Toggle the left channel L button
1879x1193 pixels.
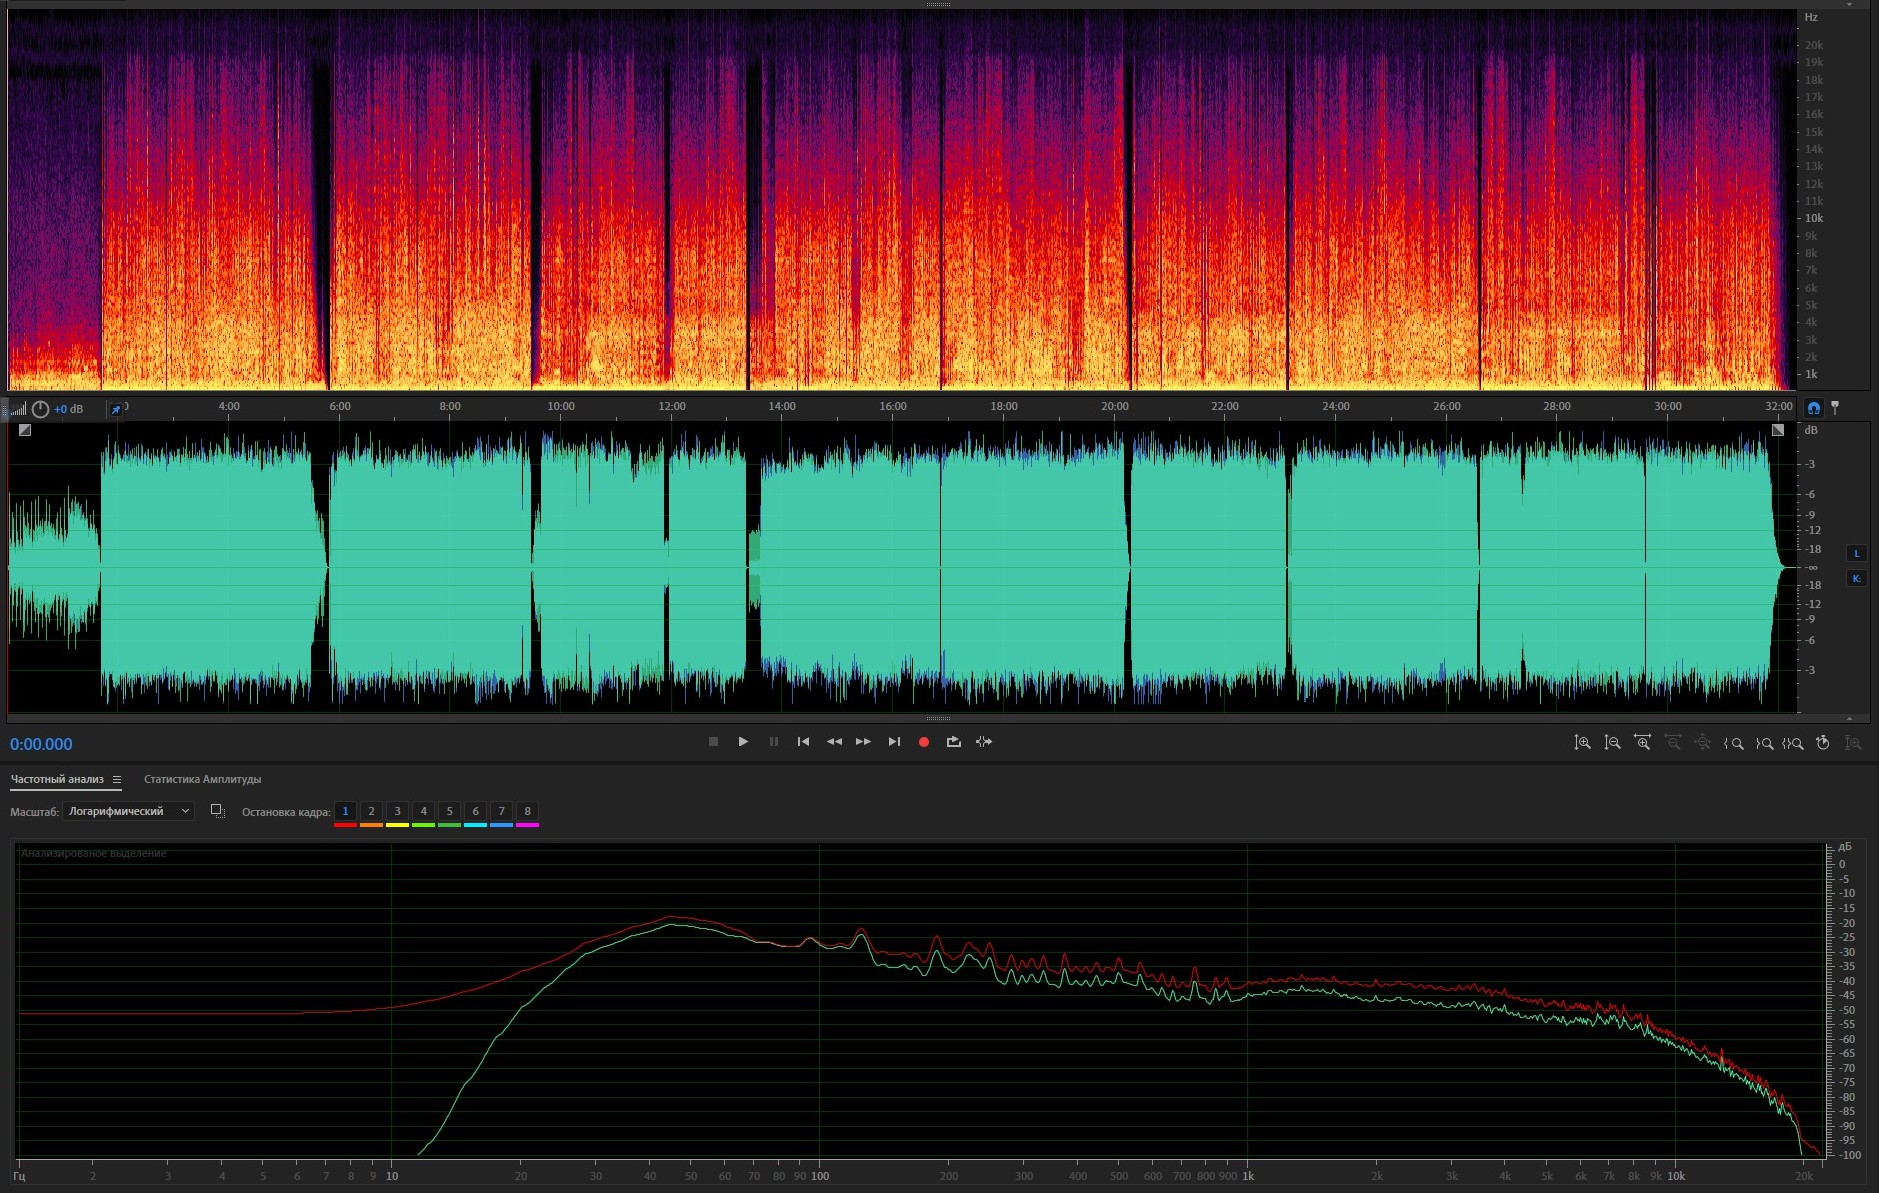click(x=1857, y=554)
